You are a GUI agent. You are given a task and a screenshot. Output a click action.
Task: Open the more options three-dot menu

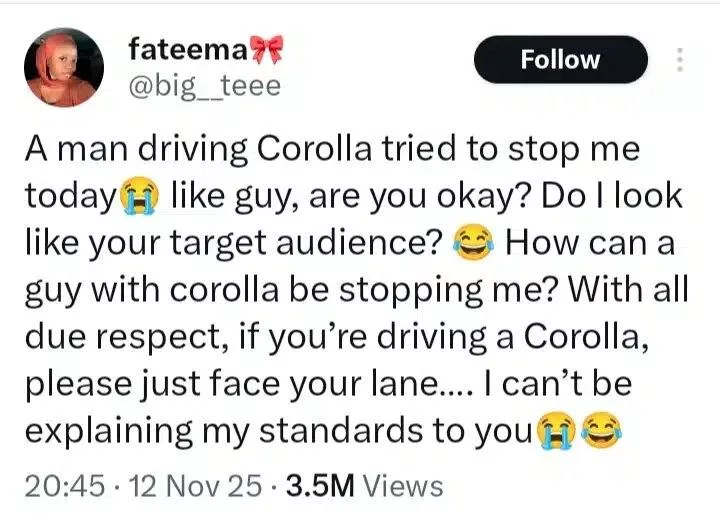(680, 60)
